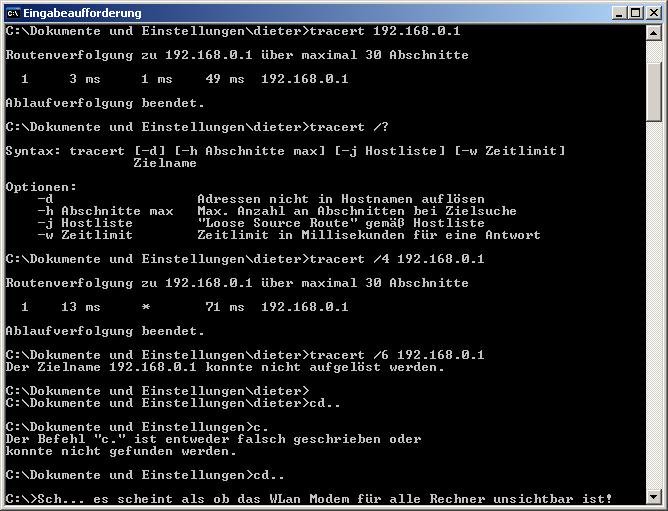The image size is (668, 511).
Task: Click the line 'konnte nicht gefunden werden.'
Action: point(121,451)
